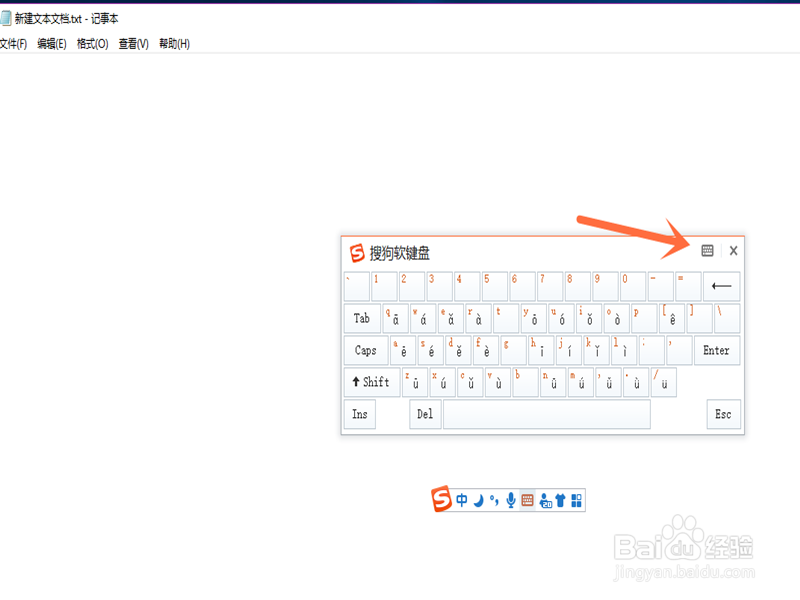Click the j key showing í

click(x=568, y=350)
